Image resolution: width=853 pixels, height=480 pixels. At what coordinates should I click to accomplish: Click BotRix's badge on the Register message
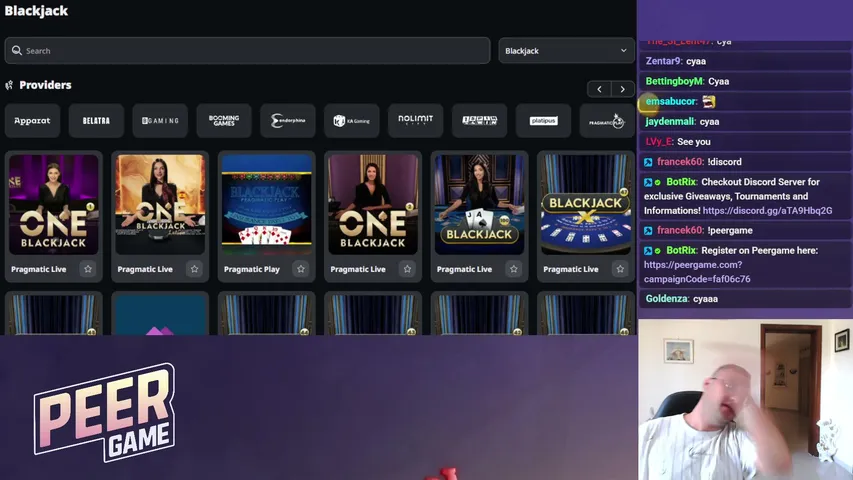point(648,251)
